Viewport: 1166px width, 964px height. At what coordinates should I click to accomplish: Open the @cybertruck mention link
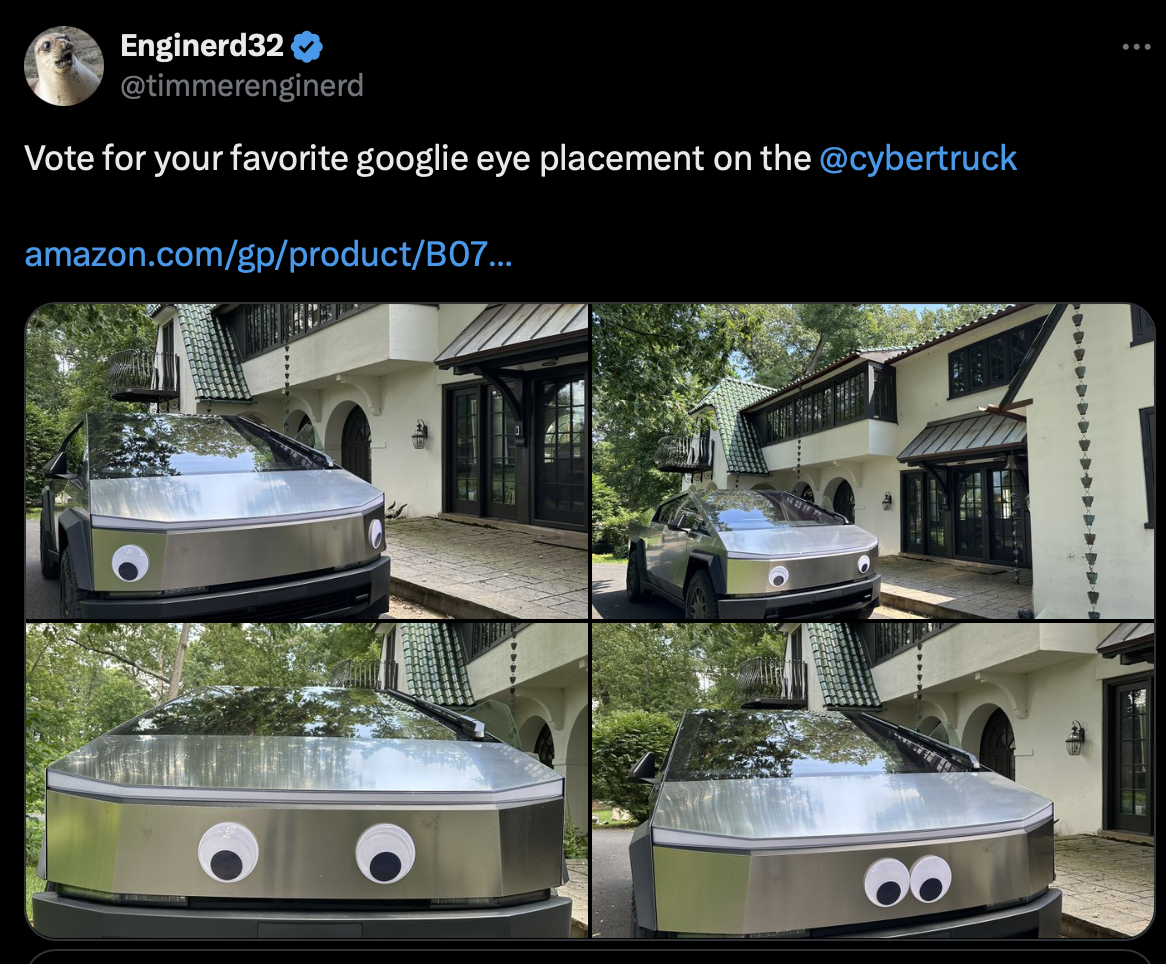918,158
